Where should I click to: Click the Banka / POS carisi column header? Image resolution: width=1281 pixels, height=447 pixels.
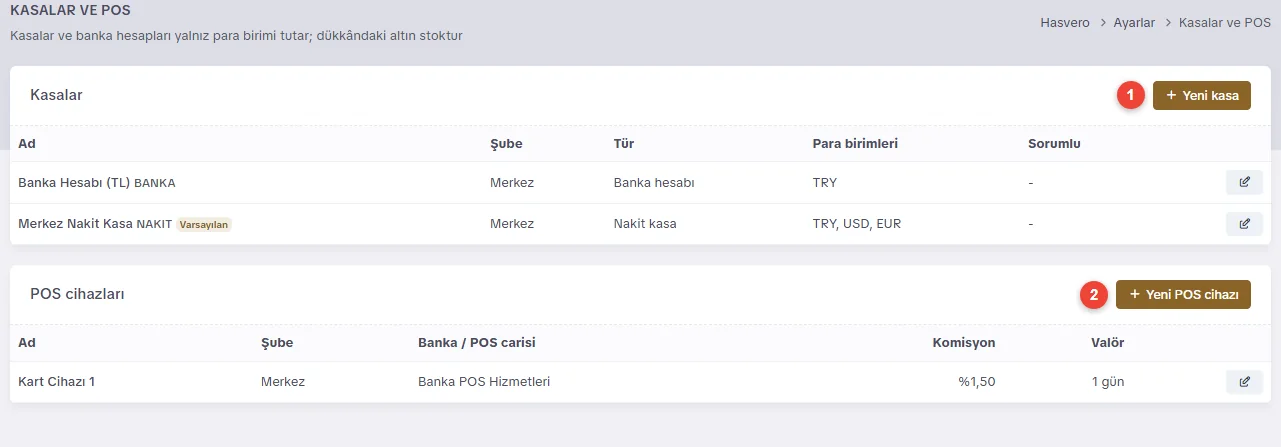pos(477,343)
